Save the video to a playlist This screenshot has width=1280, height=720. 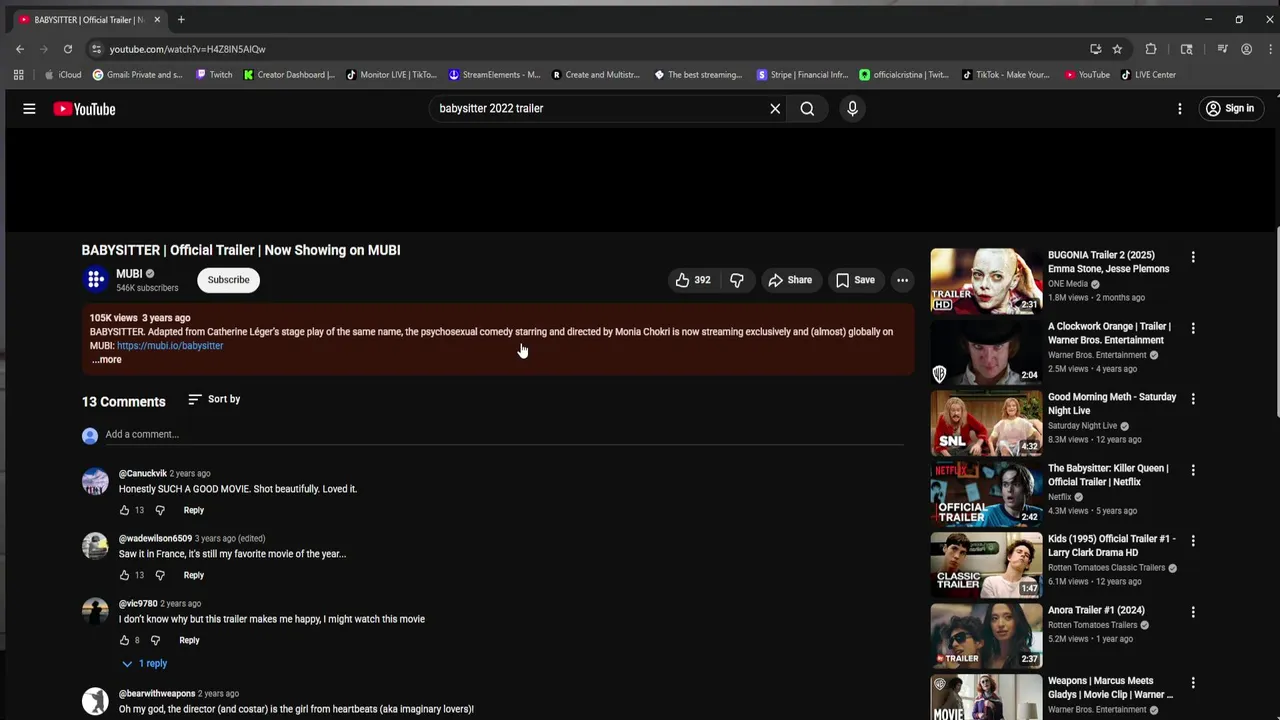tap(855, 280)
